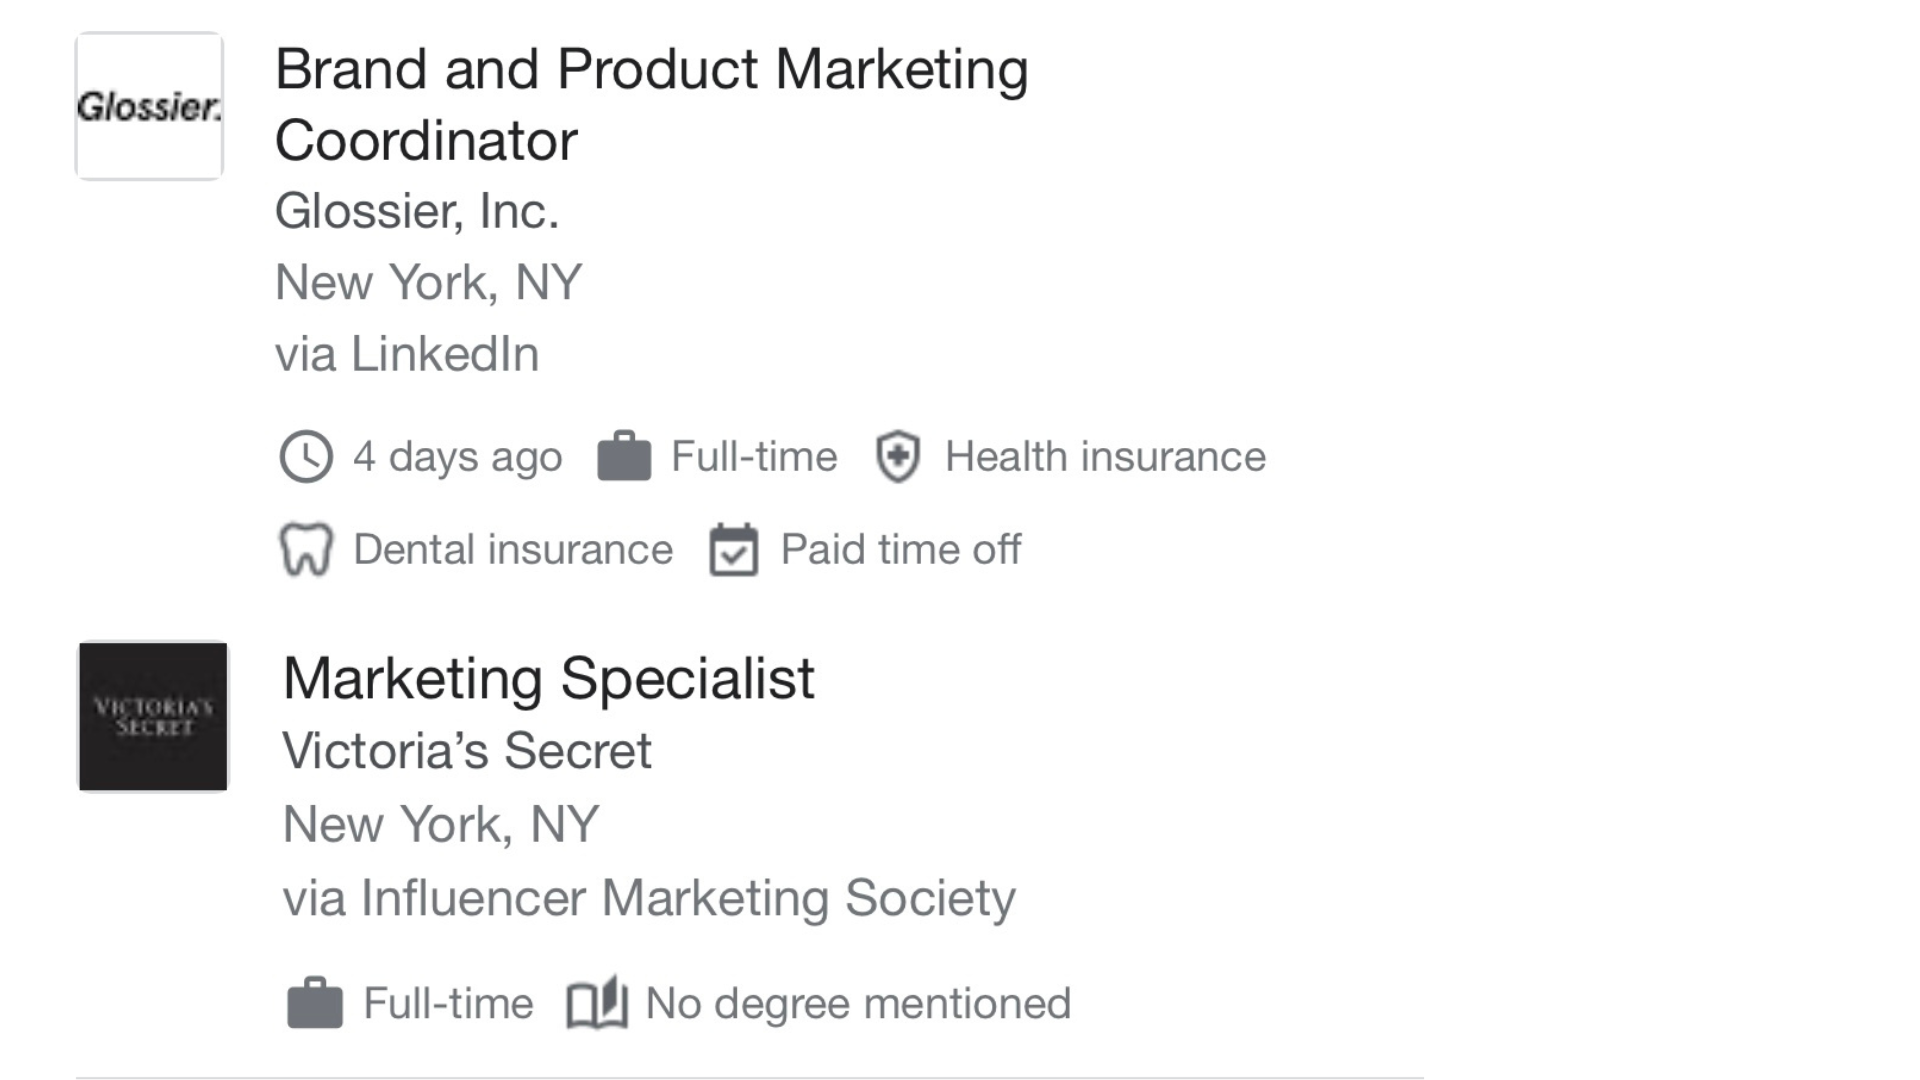The image size is (1920, 1080).
Task: Click the dental insurance tooth icon
Action: (x=305, y=550)
